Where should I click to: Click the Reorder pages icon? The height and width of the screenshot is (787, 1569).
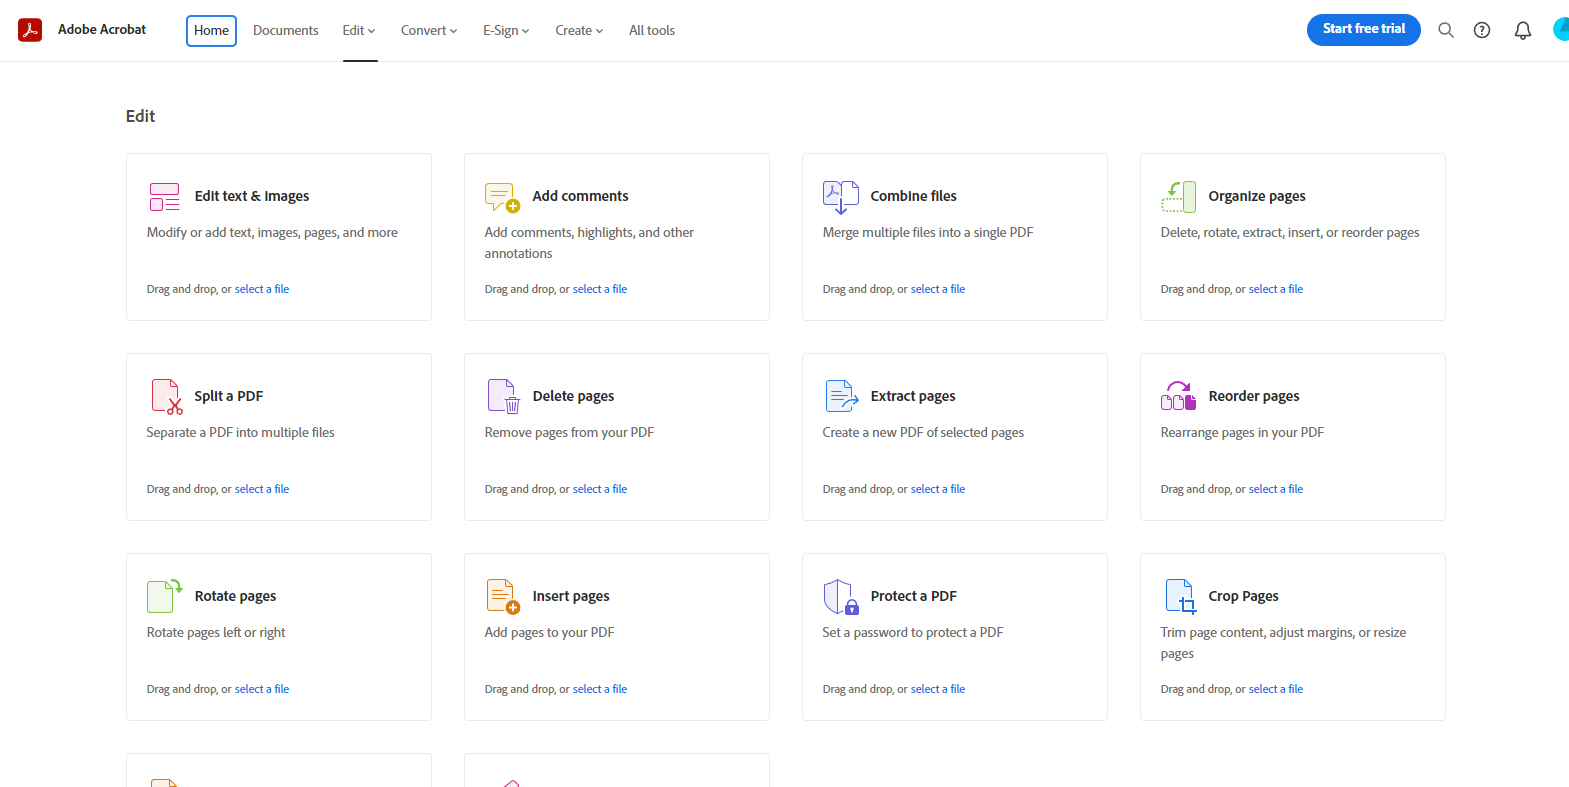(1178, 397)
